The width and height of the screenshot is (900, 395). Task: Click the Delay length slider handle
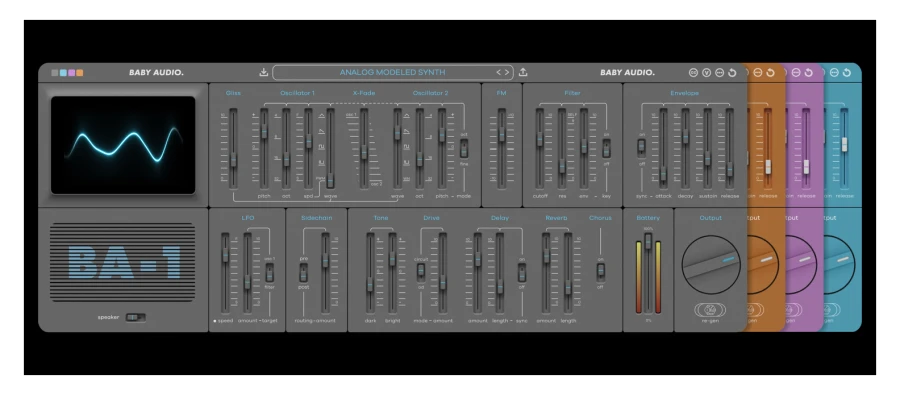500,286
